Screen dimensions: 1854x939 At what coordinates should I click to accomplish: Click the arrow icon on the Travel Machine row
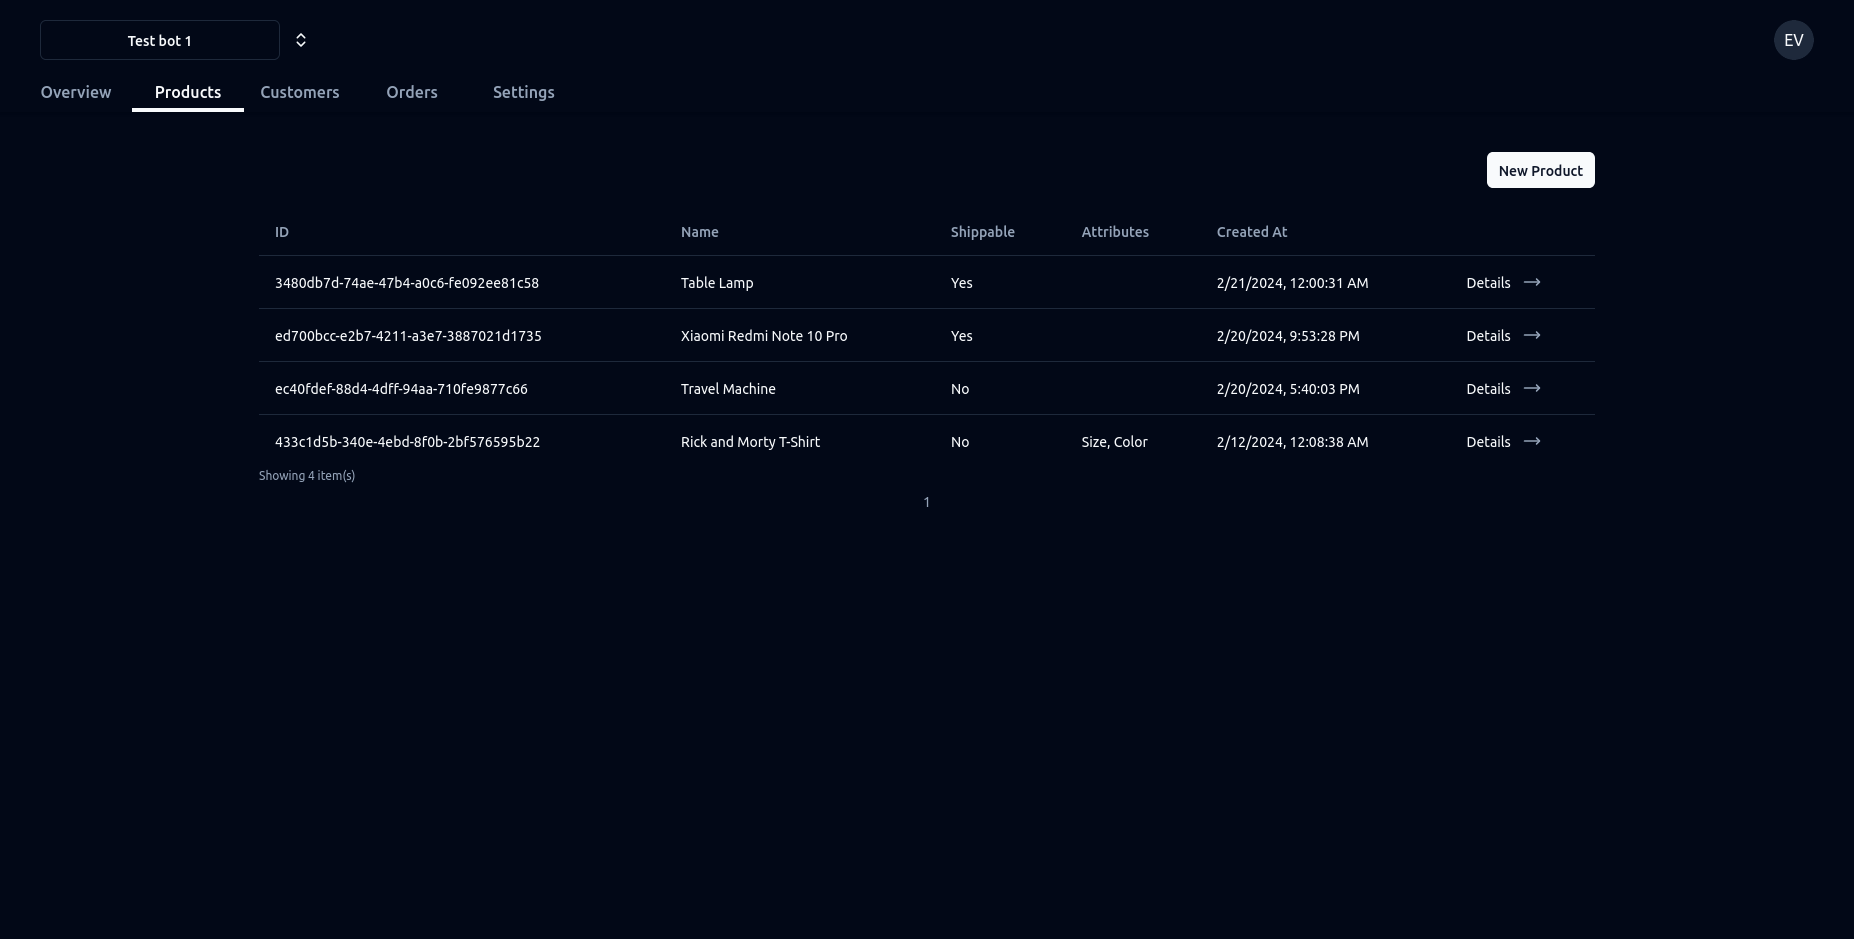[x=1532, y=389]
